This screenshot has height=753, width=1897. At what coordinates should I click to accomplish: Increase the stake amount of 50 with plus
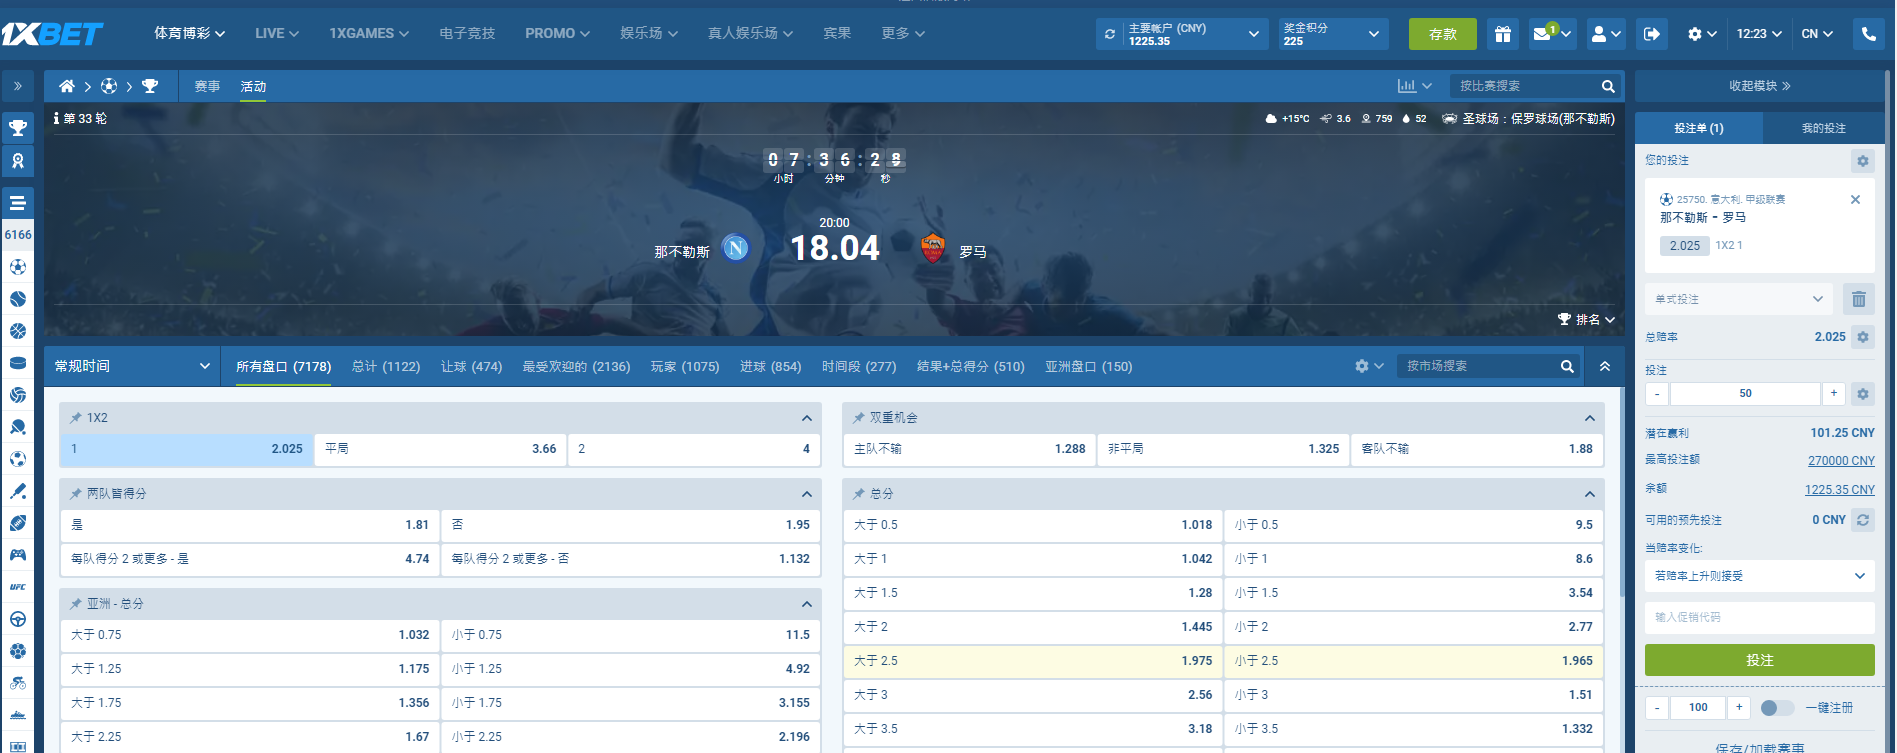coord(1833,394)
